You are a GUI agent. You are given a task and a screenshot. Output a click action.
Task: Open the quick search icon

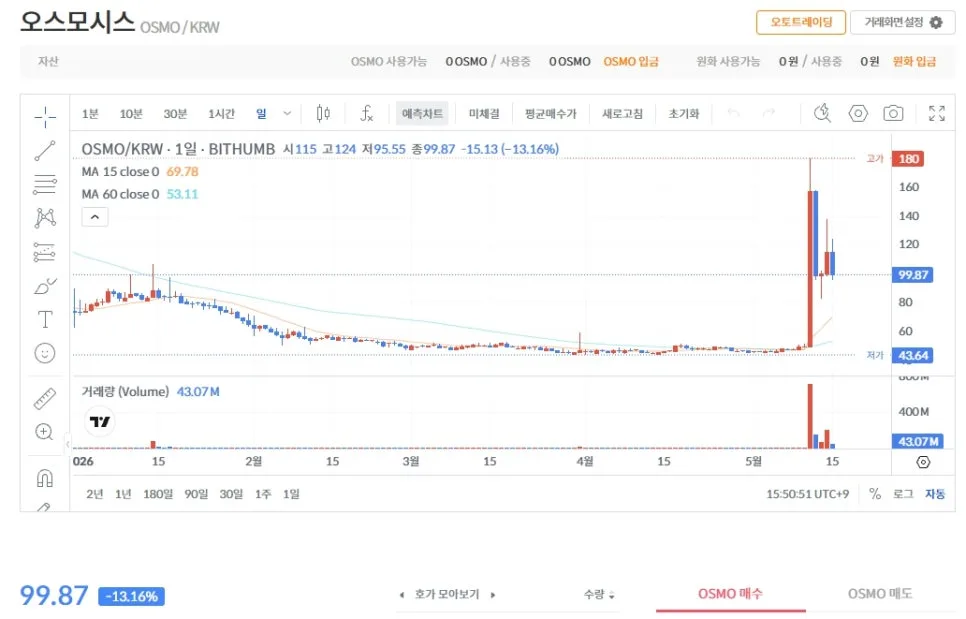tap(822, 113)
